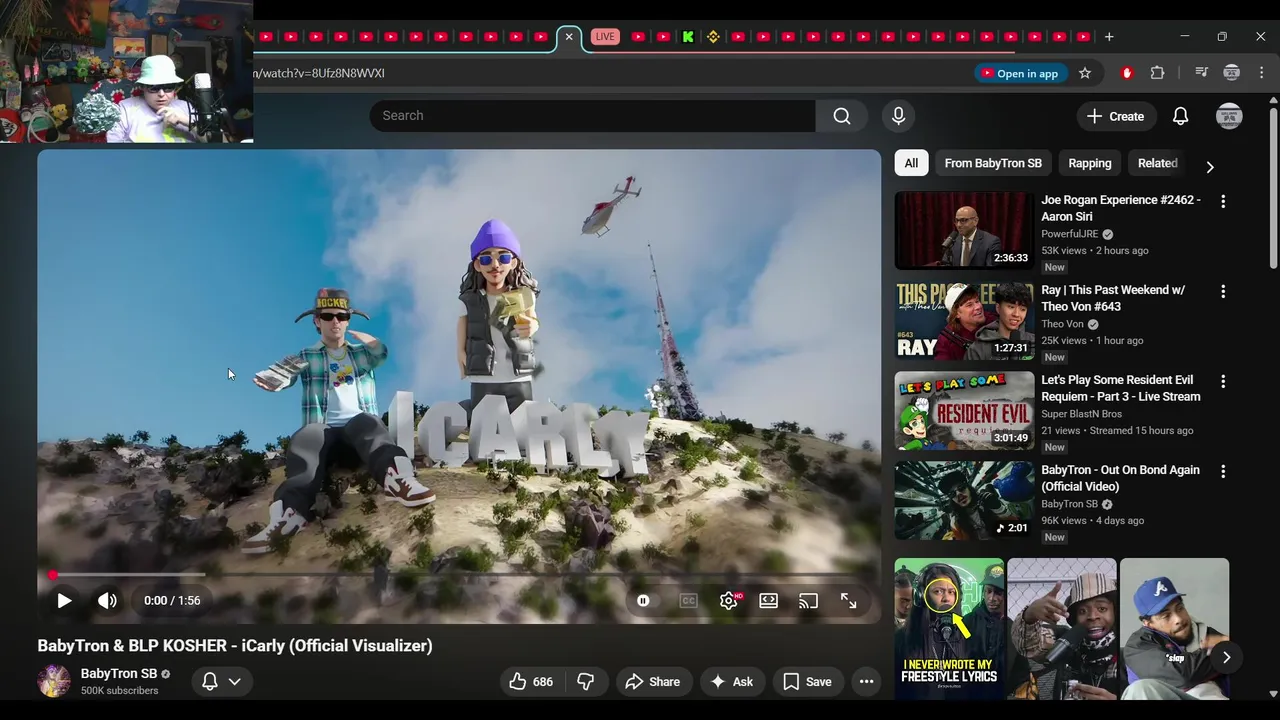
Task: Select the Rapping filter chip
Action: click(x=1090, y=163)
